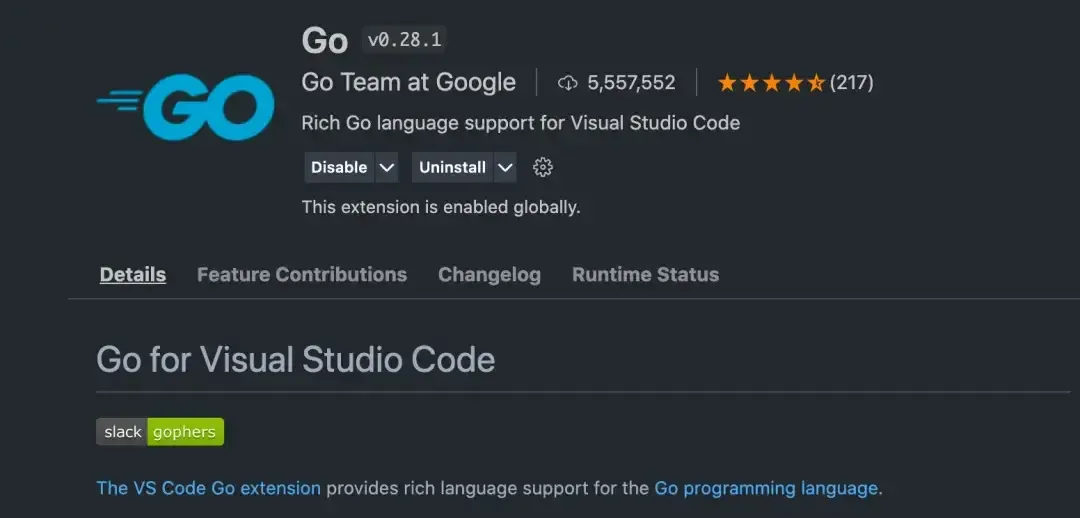
Task: Open the Feature Contributions tab
Action: pyautogui.click(x=302, y=275)
